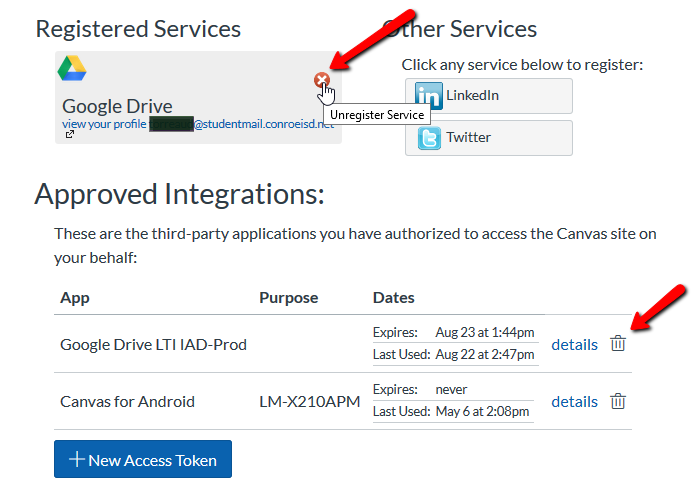Screen dimensions: 691x493
Task: Open details for Google Drive LTI IAD-Prod
Action: point(574,344)
